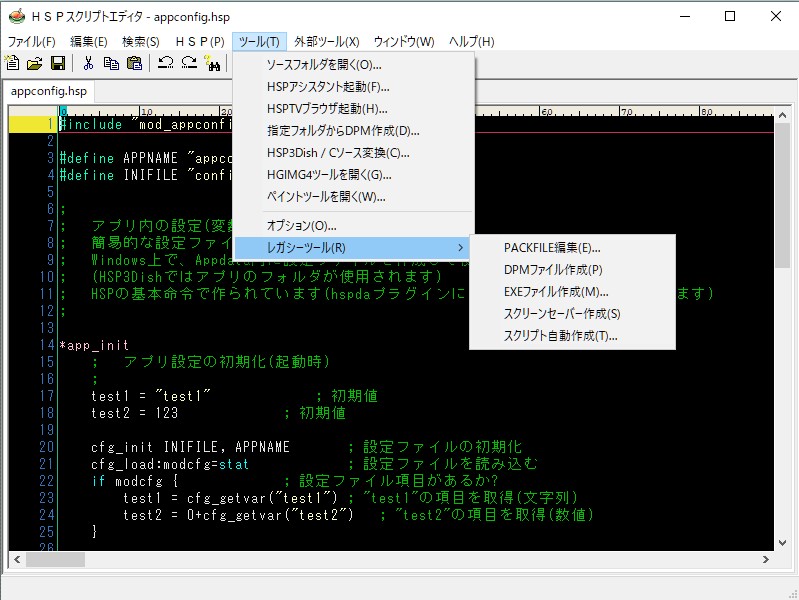
Task: Select HSP3Dish / Cソース変換(C)...
Action: 354,152
